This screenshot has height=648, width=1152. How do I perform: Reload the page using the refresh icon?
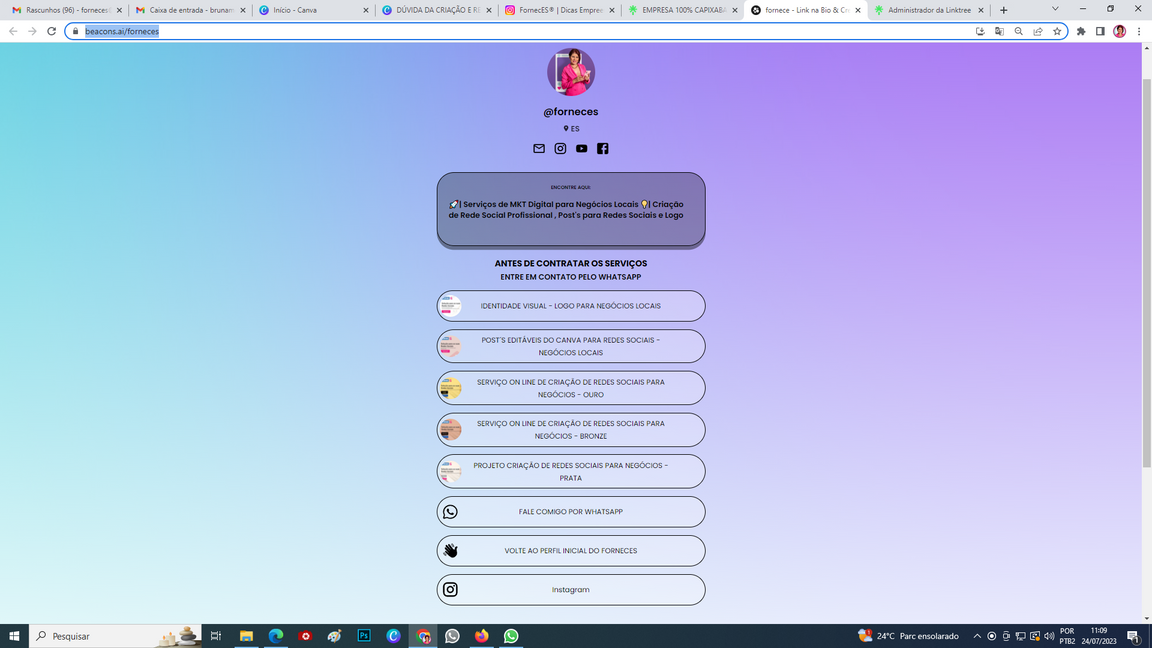click(x=51, y=31)
